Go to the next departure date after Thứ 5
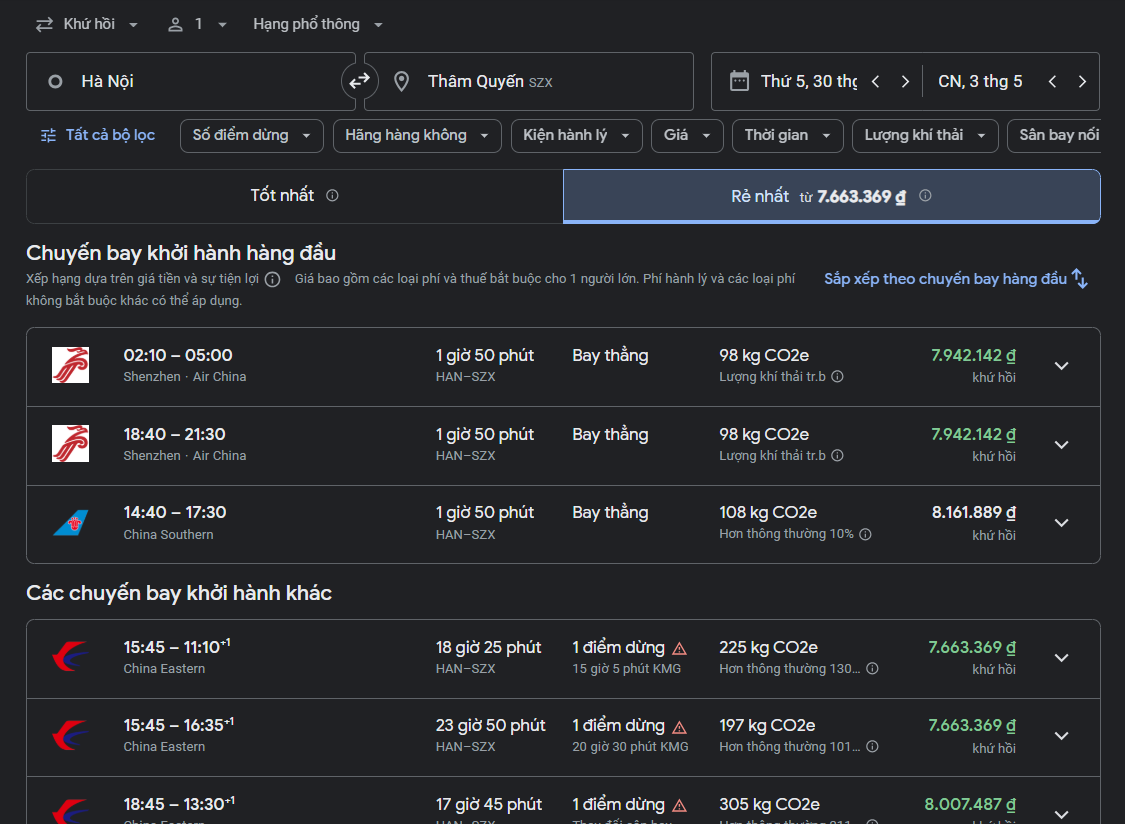Screen dimensions: 1125x824 click(905, 82)
